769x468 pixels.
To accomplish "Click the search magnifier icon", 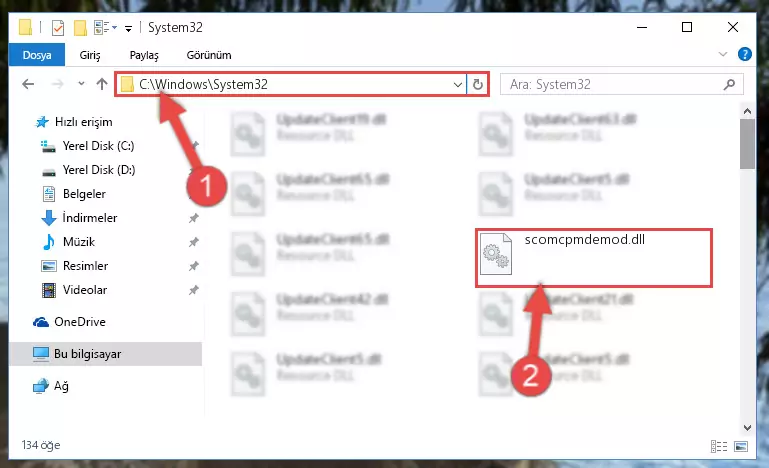I will click(x=729, y=84).
